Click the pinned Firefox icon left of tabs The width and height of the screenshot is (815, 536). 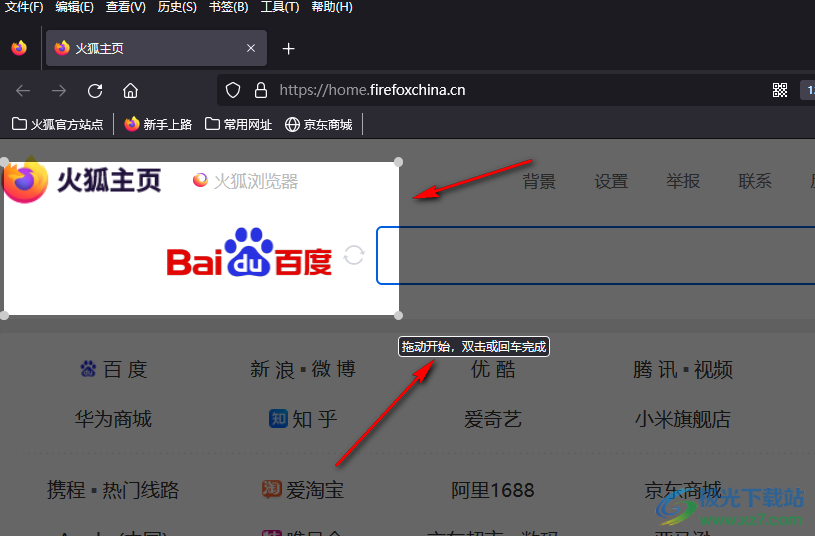click(19, 48)
